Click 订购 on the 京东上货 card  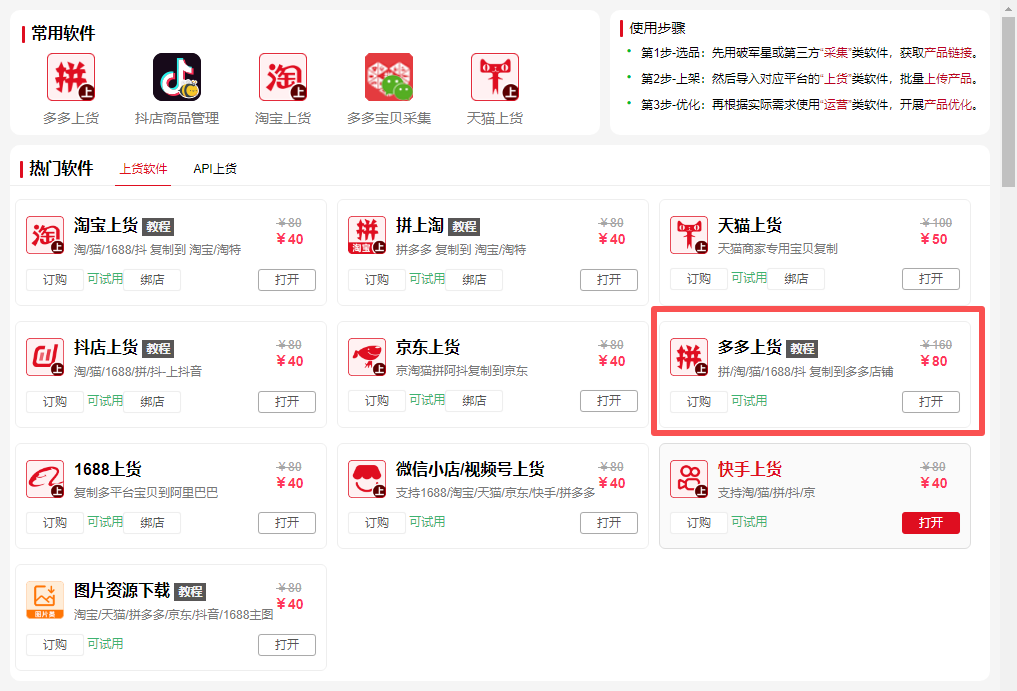click(x=377, y=400)
